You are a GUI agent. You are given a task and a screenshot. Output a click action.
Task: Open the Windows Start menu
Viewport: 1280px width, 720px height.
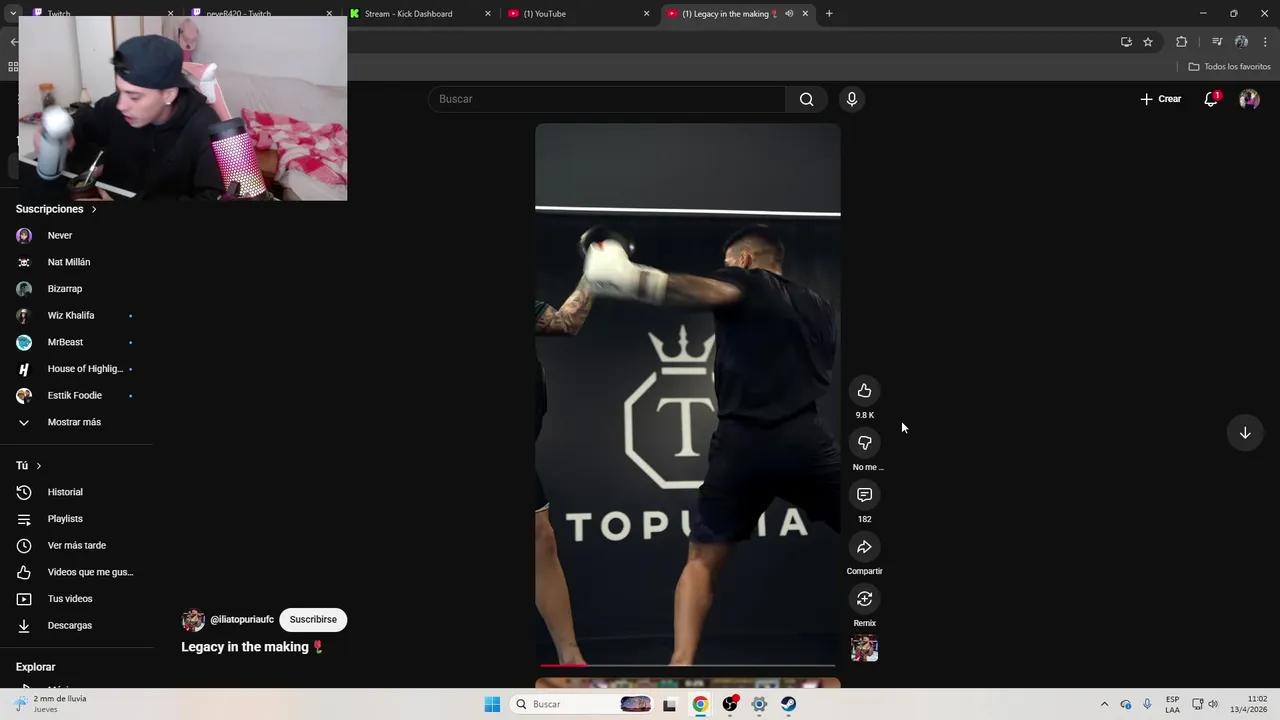click(492, 704)
